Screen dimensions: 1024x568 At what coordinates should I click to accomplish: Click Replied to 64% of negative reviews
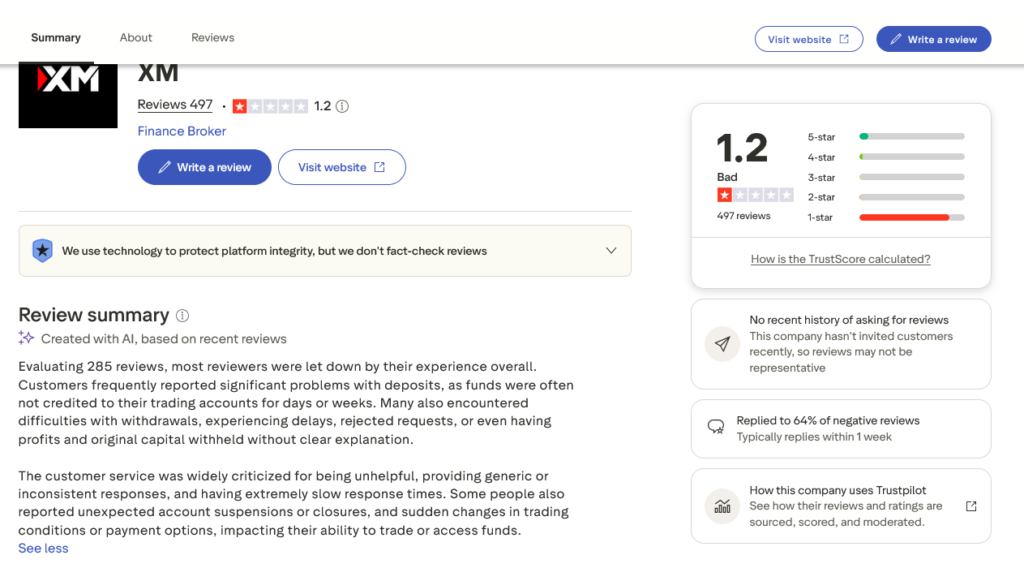point(828,421)
